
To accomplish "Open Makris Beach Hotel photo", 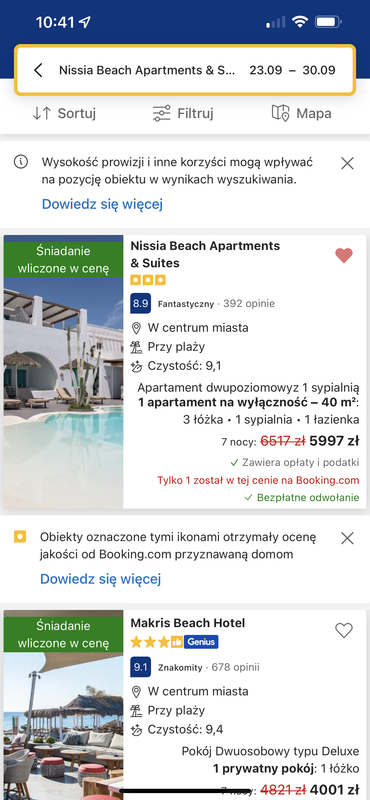I will click(x=63, y=705).
